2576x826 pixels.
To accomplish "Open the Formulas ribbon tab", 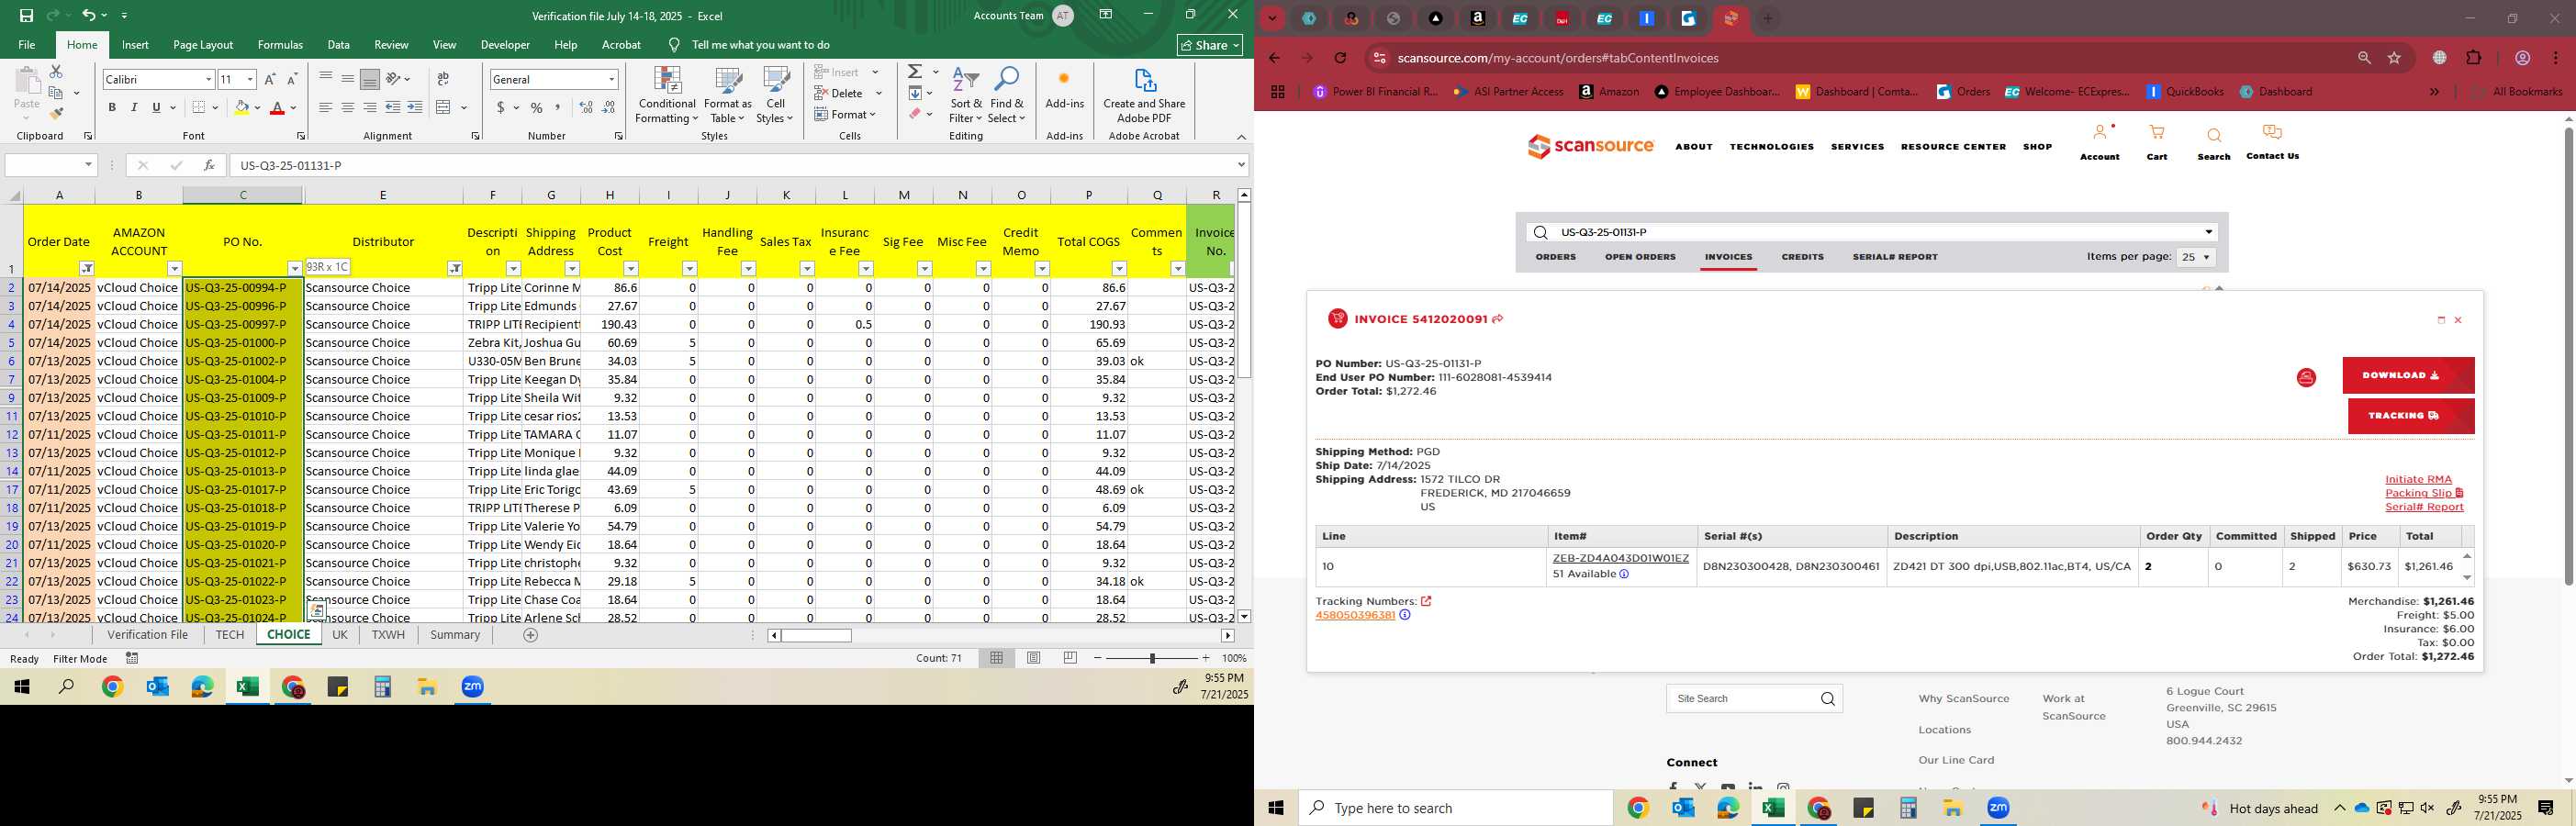I will pos(280,45).
